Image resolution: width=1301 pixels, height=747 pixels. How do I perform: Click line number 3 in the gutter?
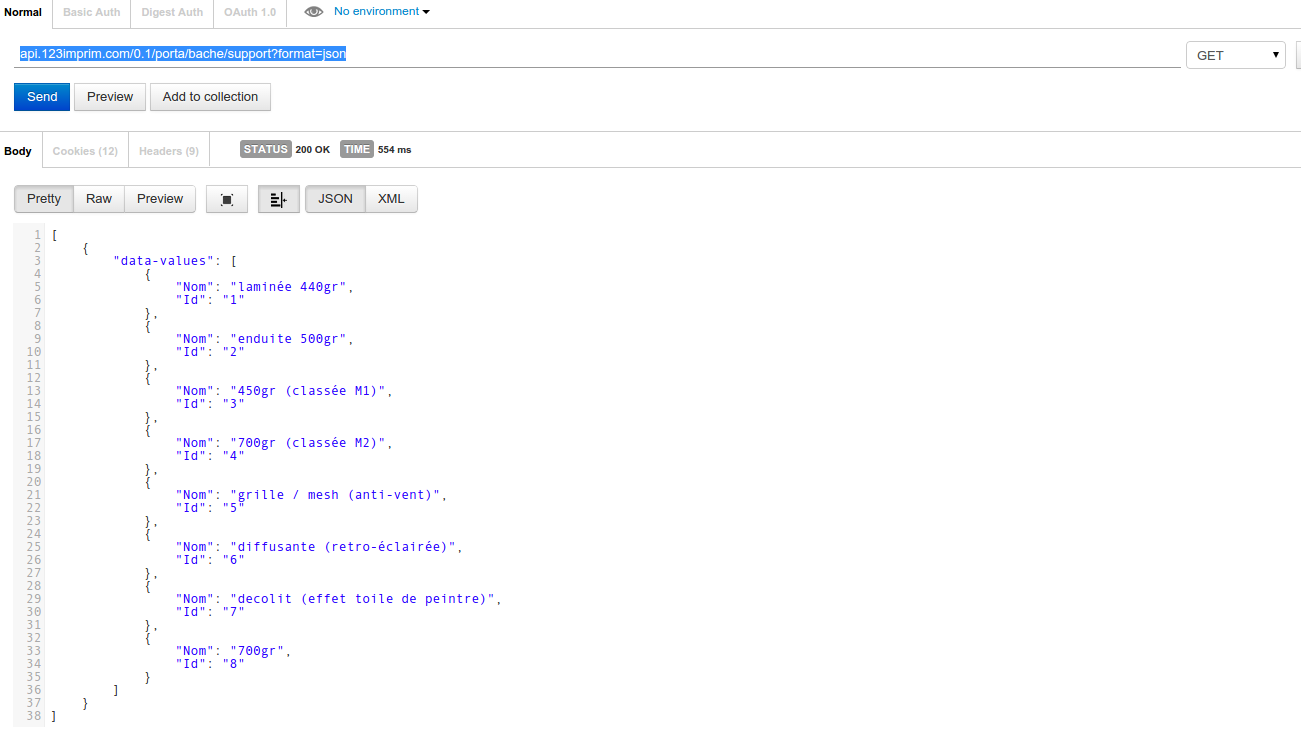point(37,261)
